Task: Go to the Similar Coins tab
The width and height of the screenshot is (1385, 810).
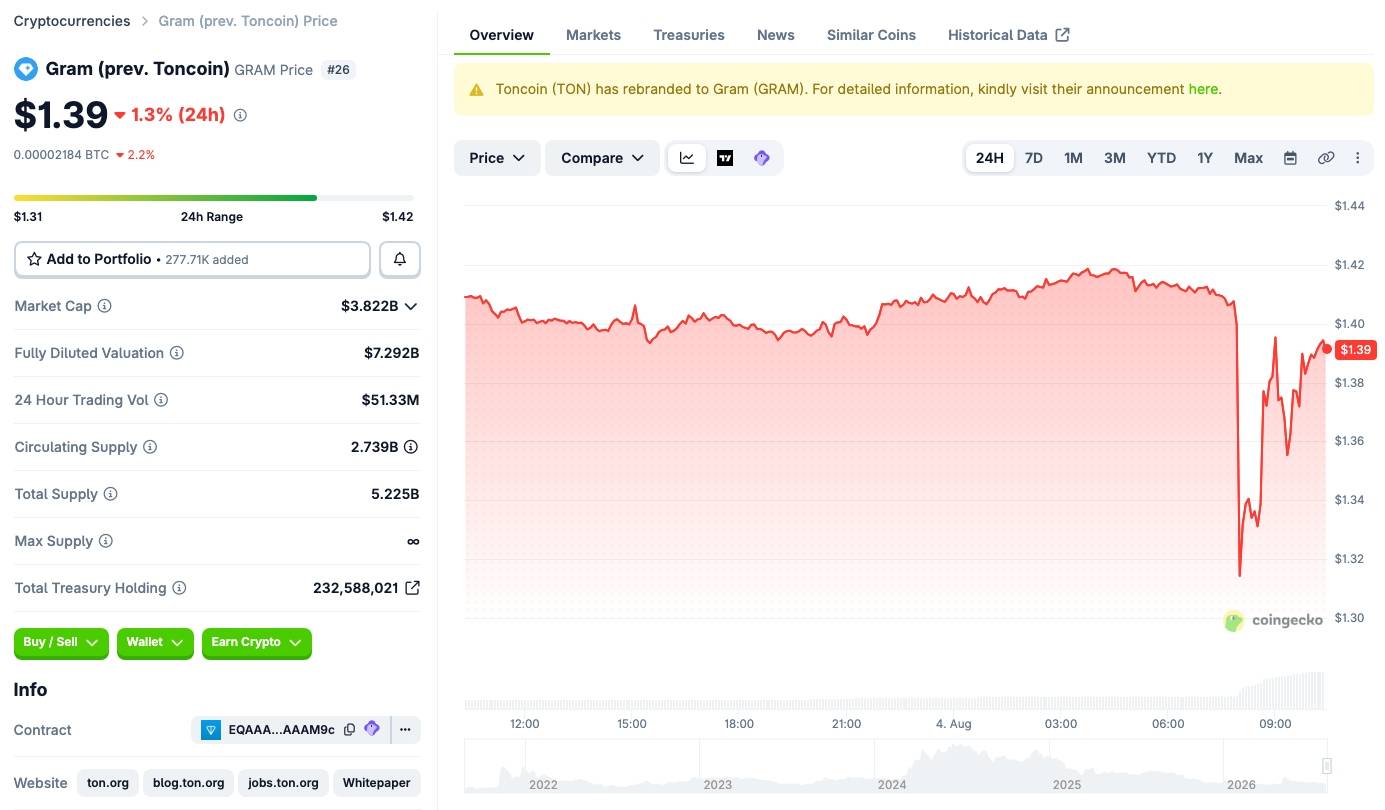Action: (x=871, y=35)
